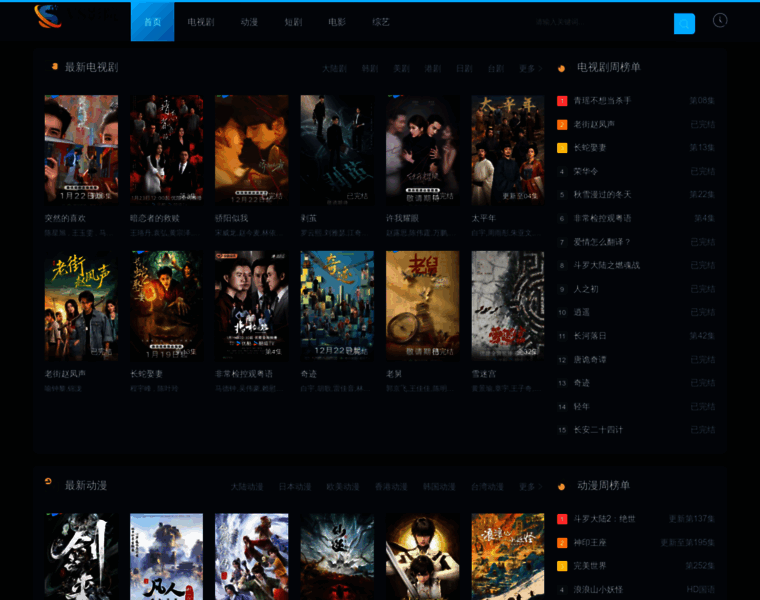
Task: Open the 突然的喜欢 poster thumbnail
Action: pyautogui.click(x=81, y=149)
